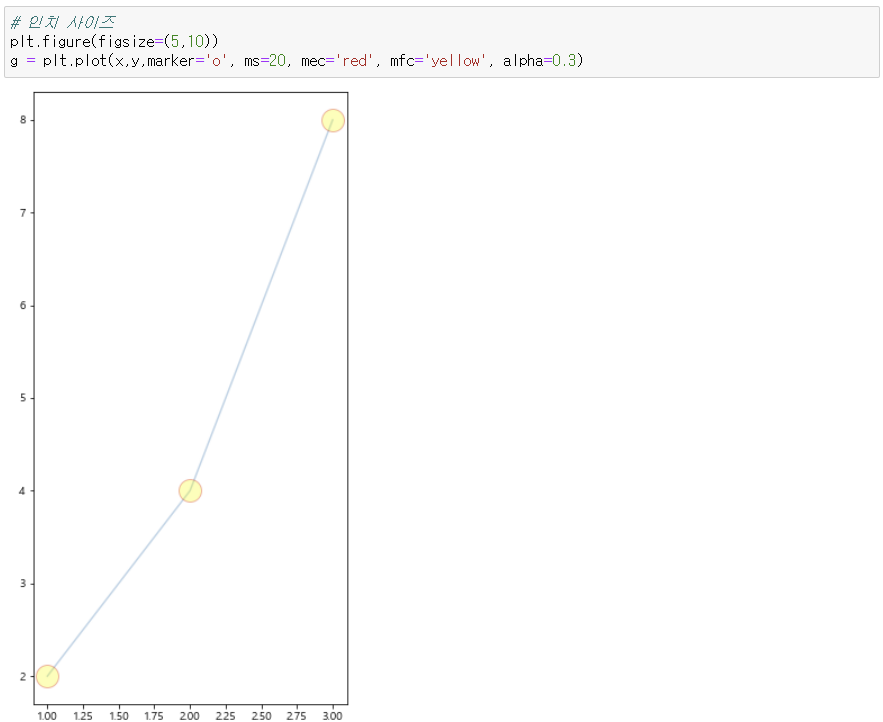Click the y-axis tick label 2
The height and width of the screenshot is (722, 883).
point(23,676)
